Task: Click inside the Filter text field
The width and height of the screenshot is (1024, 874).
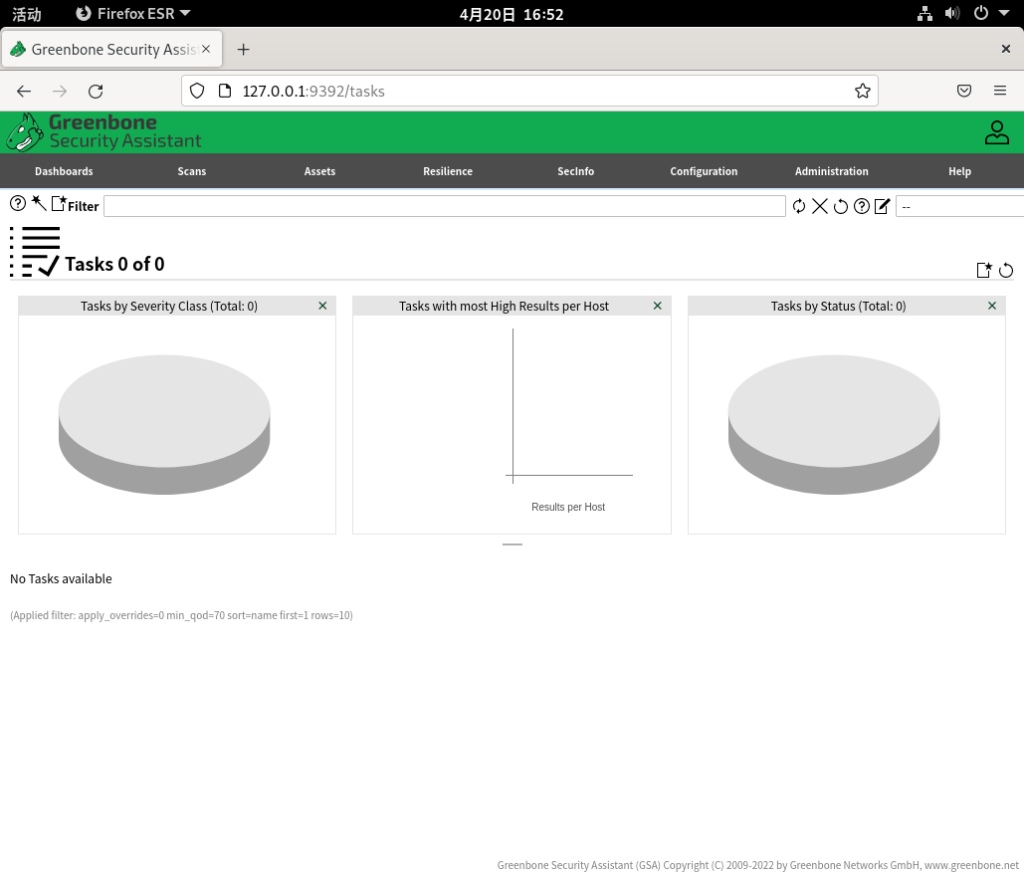Action: pos(444,206)
